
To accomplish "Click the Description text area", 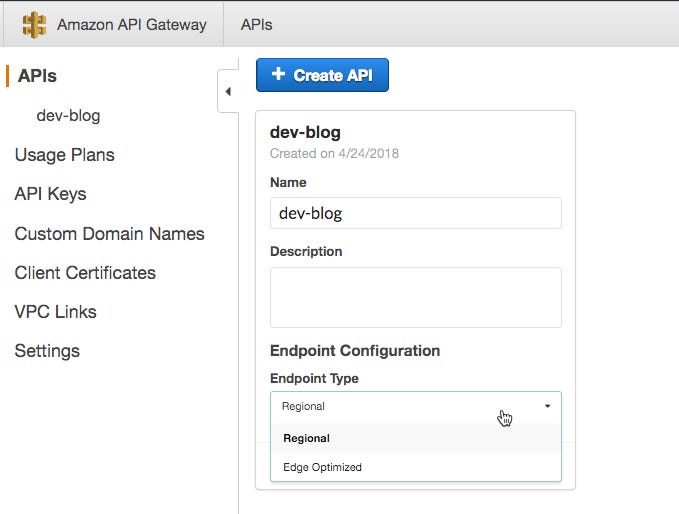I will 416,297.
